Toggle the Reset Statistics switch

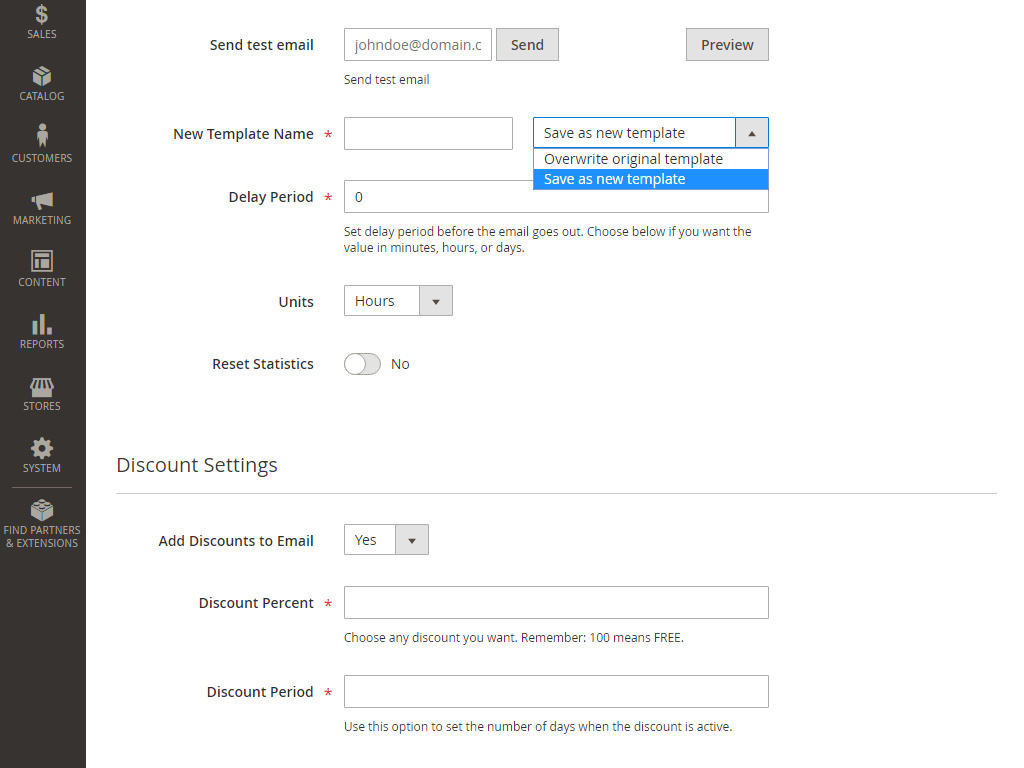[362, 364]
